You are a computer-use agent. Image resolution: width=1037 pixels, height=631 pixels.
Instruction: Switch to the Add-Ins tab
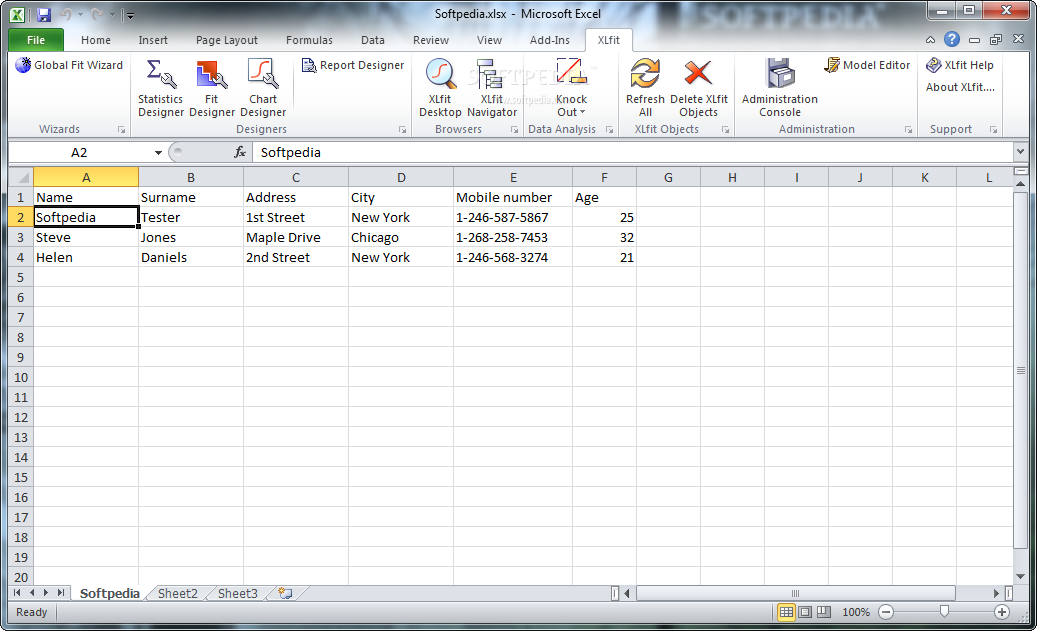[x=550, y=40]
